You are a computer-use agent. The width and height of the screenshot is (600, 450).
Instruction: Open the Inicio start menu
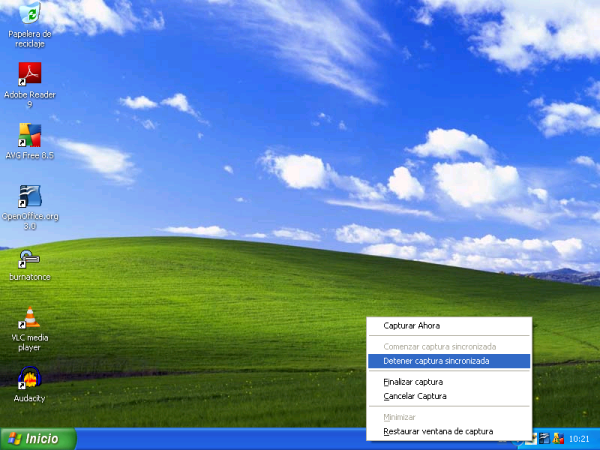[x=38, y=438]
